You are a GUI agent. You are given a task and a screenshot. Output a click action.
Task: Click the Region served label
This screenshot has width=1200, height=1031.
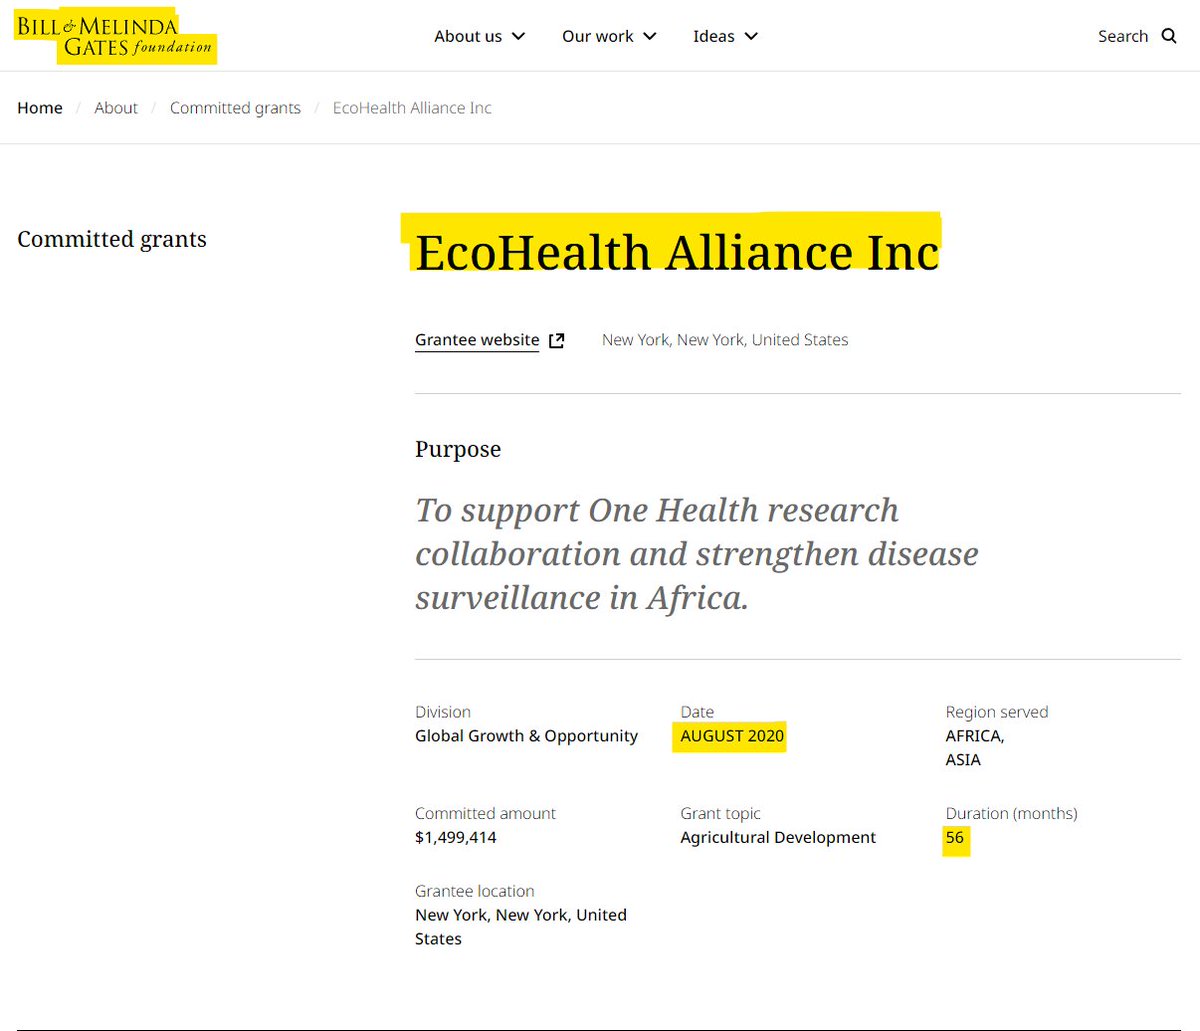click(997, 712)
